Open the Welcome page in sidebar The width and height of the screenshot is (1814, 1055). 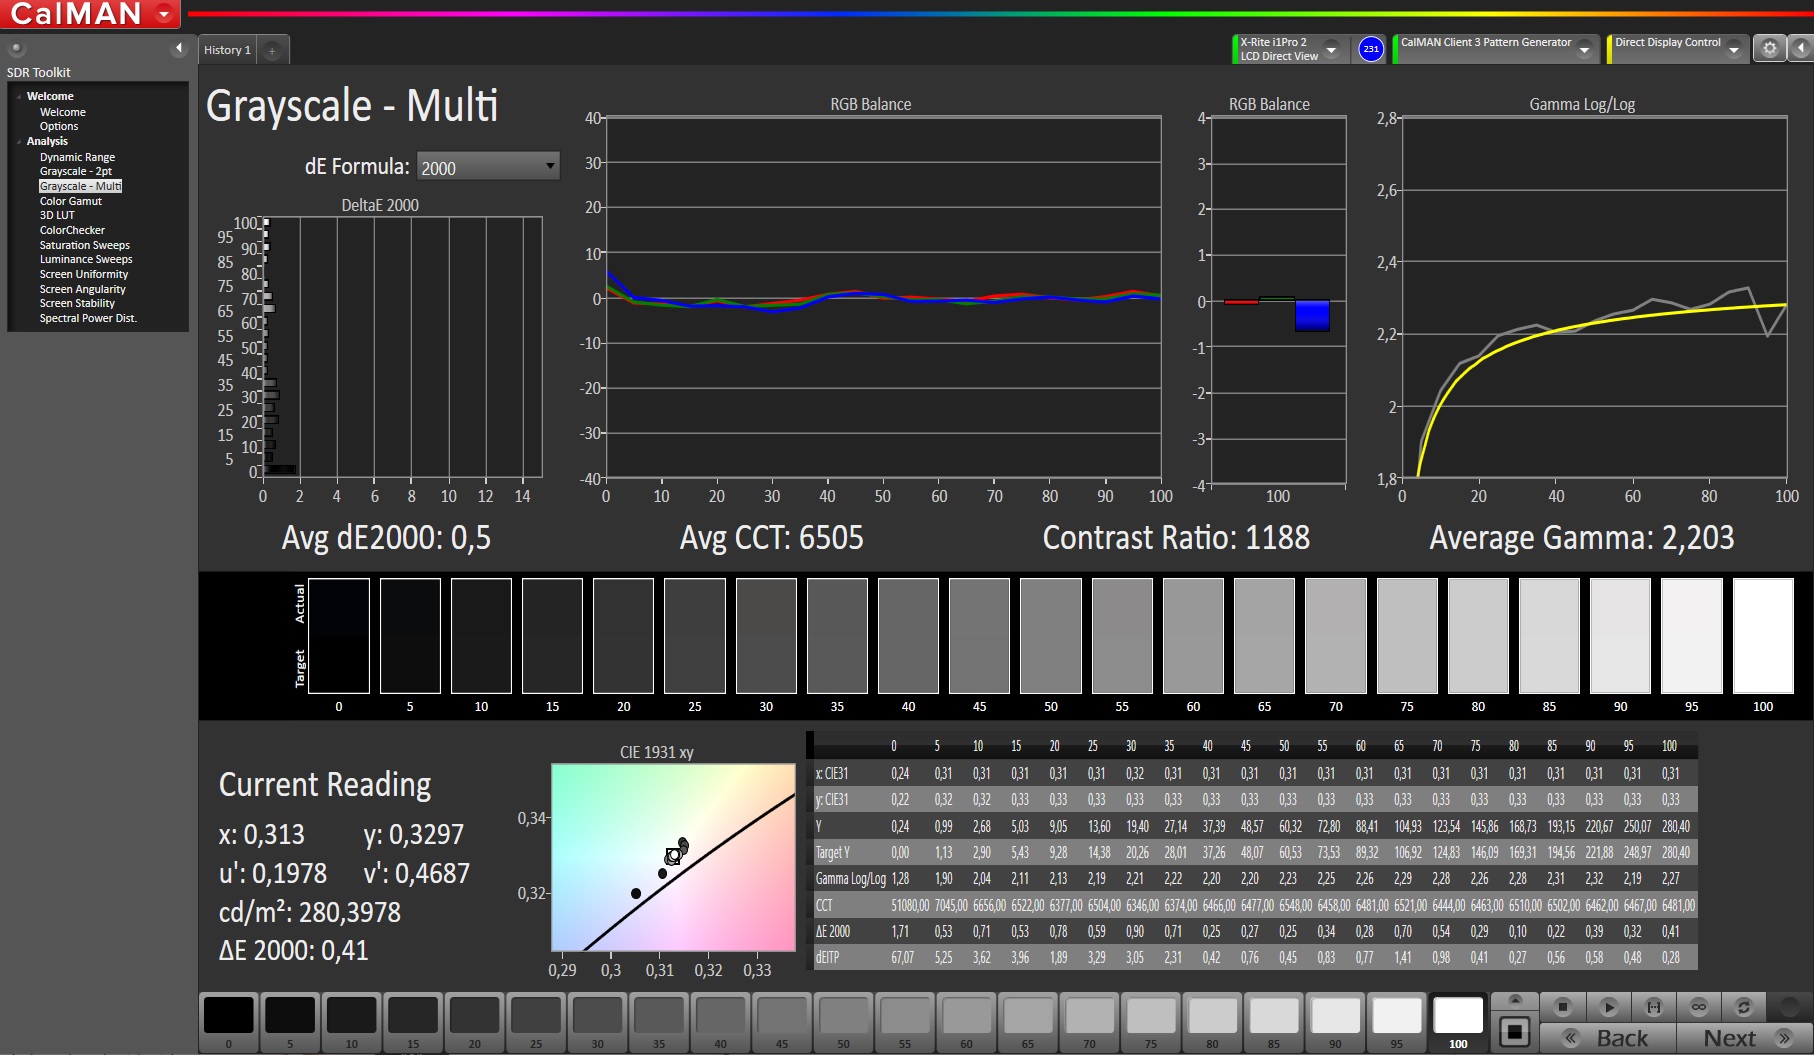[x=62, y=112]
